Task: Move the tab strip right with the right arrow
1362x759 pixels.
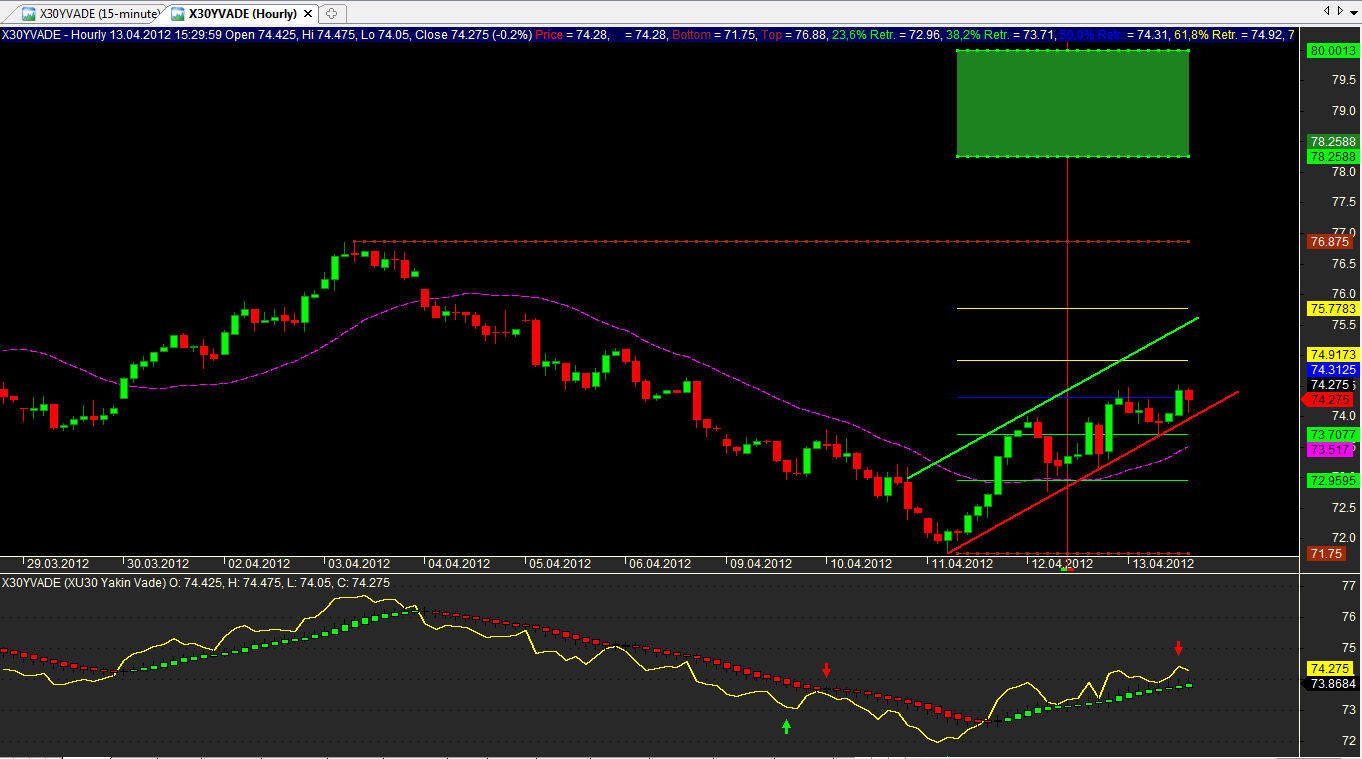Action: coord(1341,10)
